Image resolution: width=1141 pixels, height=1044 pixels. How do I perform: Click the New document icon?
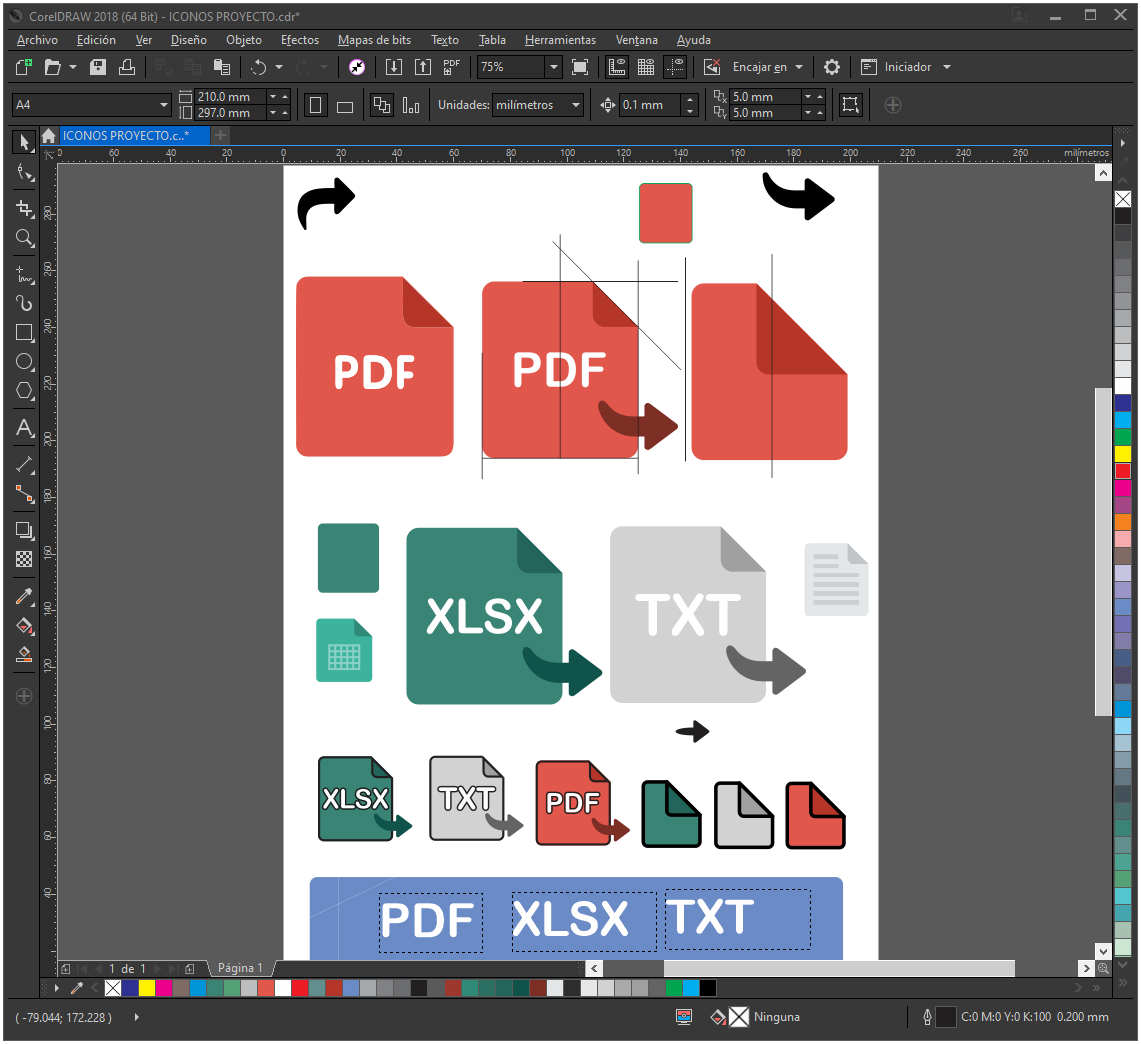pyautogui.click(x=23, y=67)
